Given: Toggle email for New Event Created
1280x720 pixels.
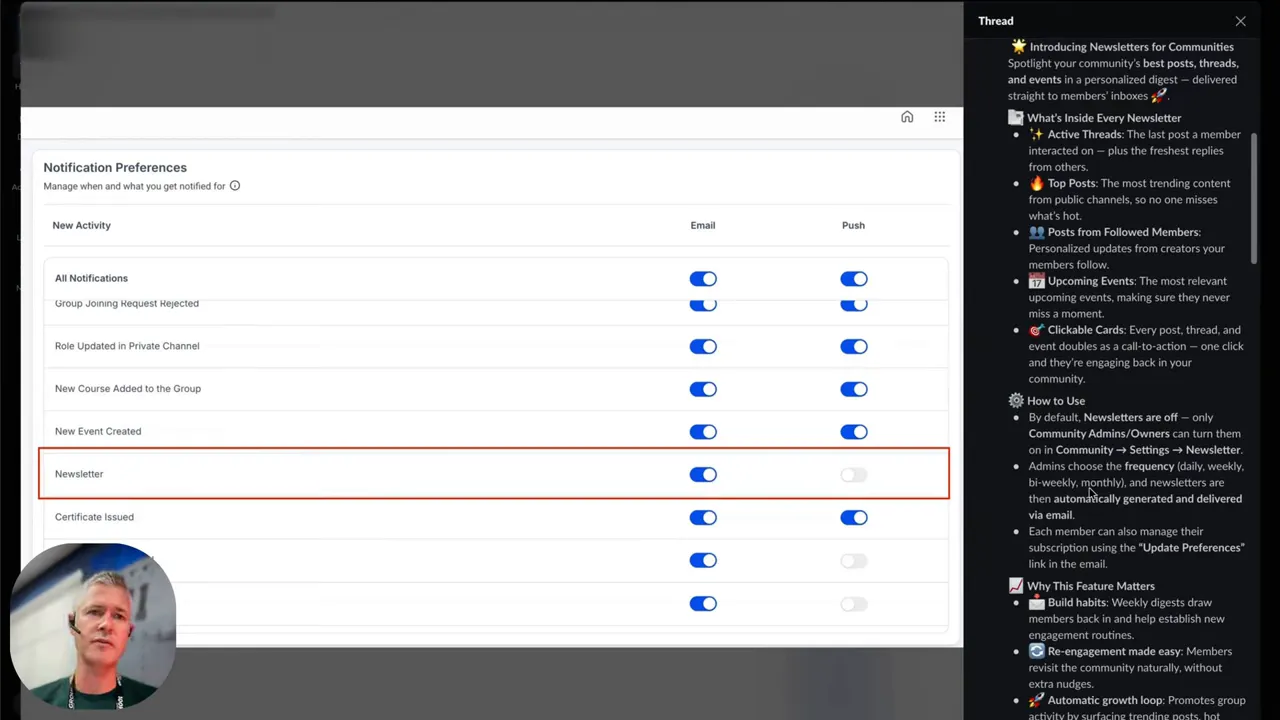Looking at the screenshot, I should [x=703, y=431].
